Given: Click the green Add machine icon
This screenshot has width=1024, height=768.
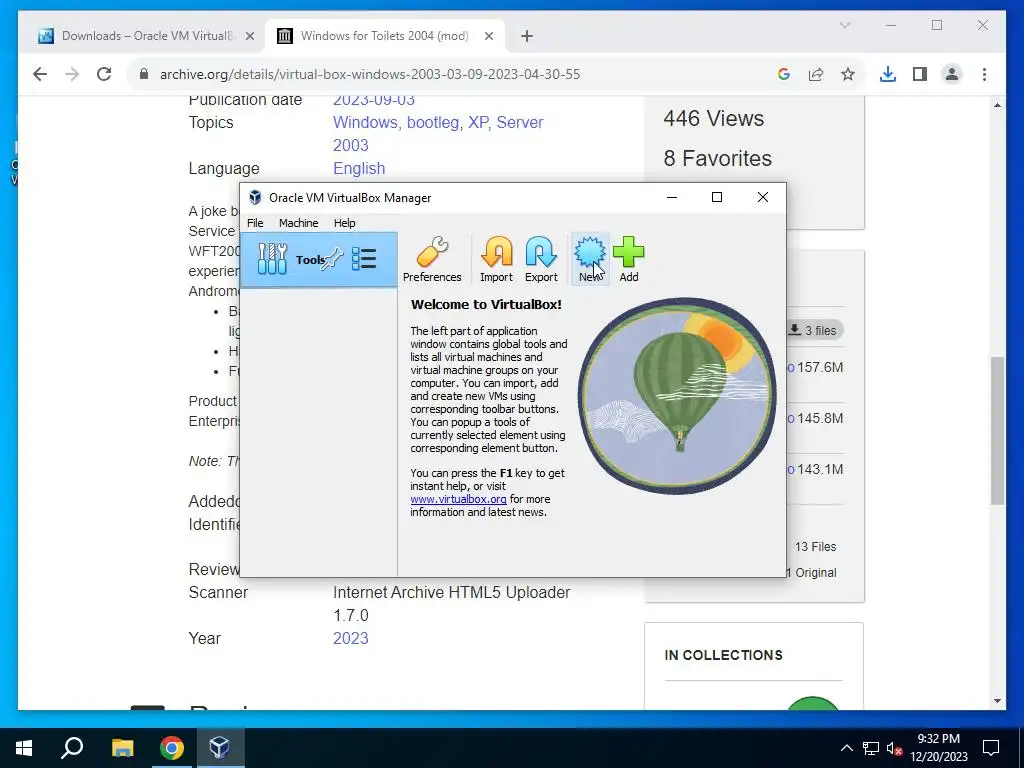Looking at the screenshot, I should [628, 259].
